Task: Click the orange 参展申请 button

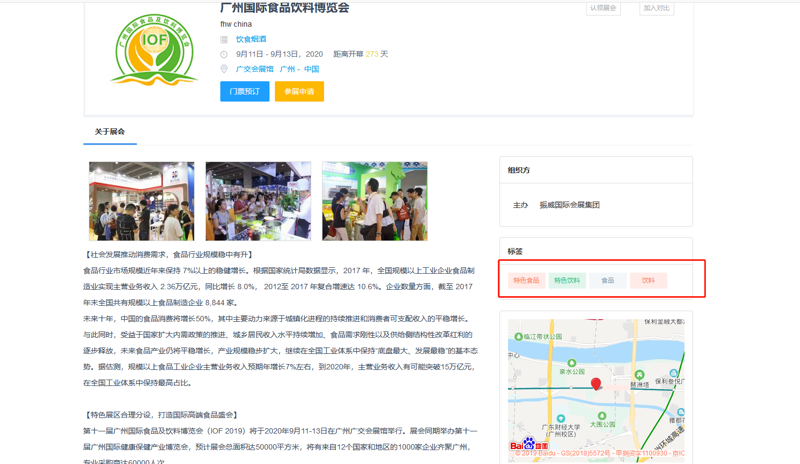Action: pyautogui.click(x=299, y=91)
